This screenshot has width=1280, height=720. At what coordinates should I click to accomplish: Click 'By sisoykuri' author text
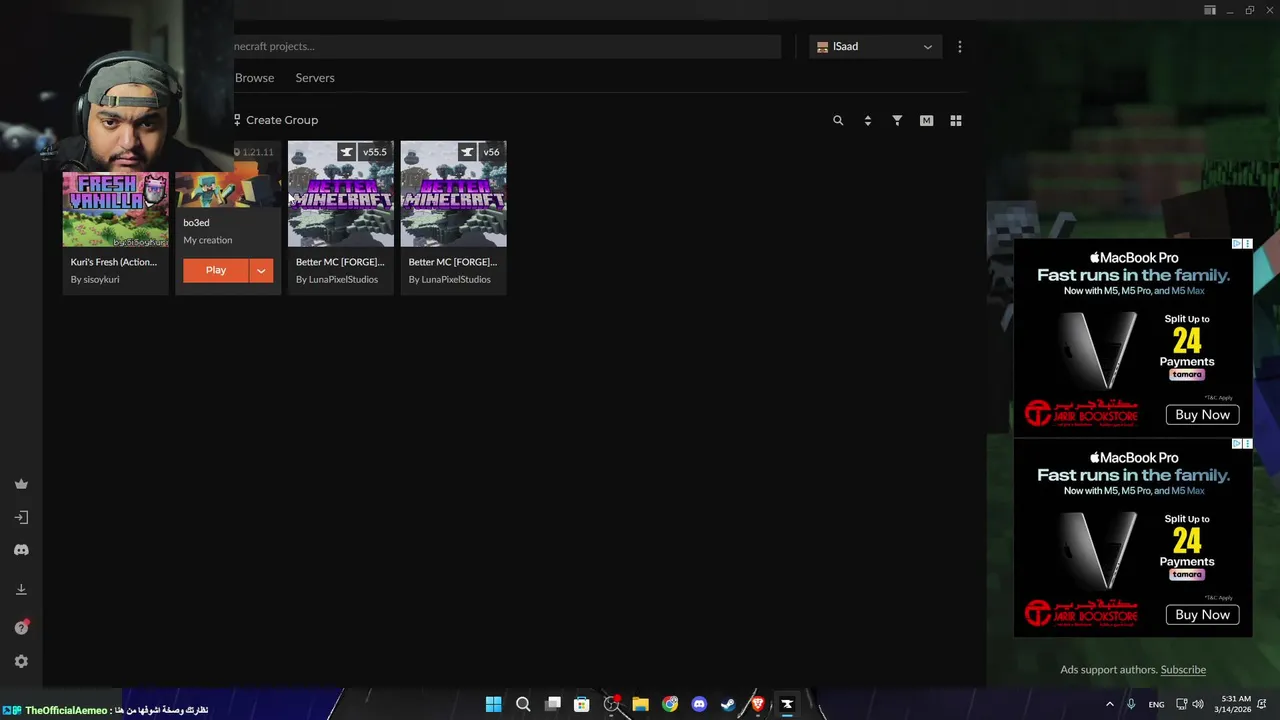pyautogui.click(x=95, y=279)
